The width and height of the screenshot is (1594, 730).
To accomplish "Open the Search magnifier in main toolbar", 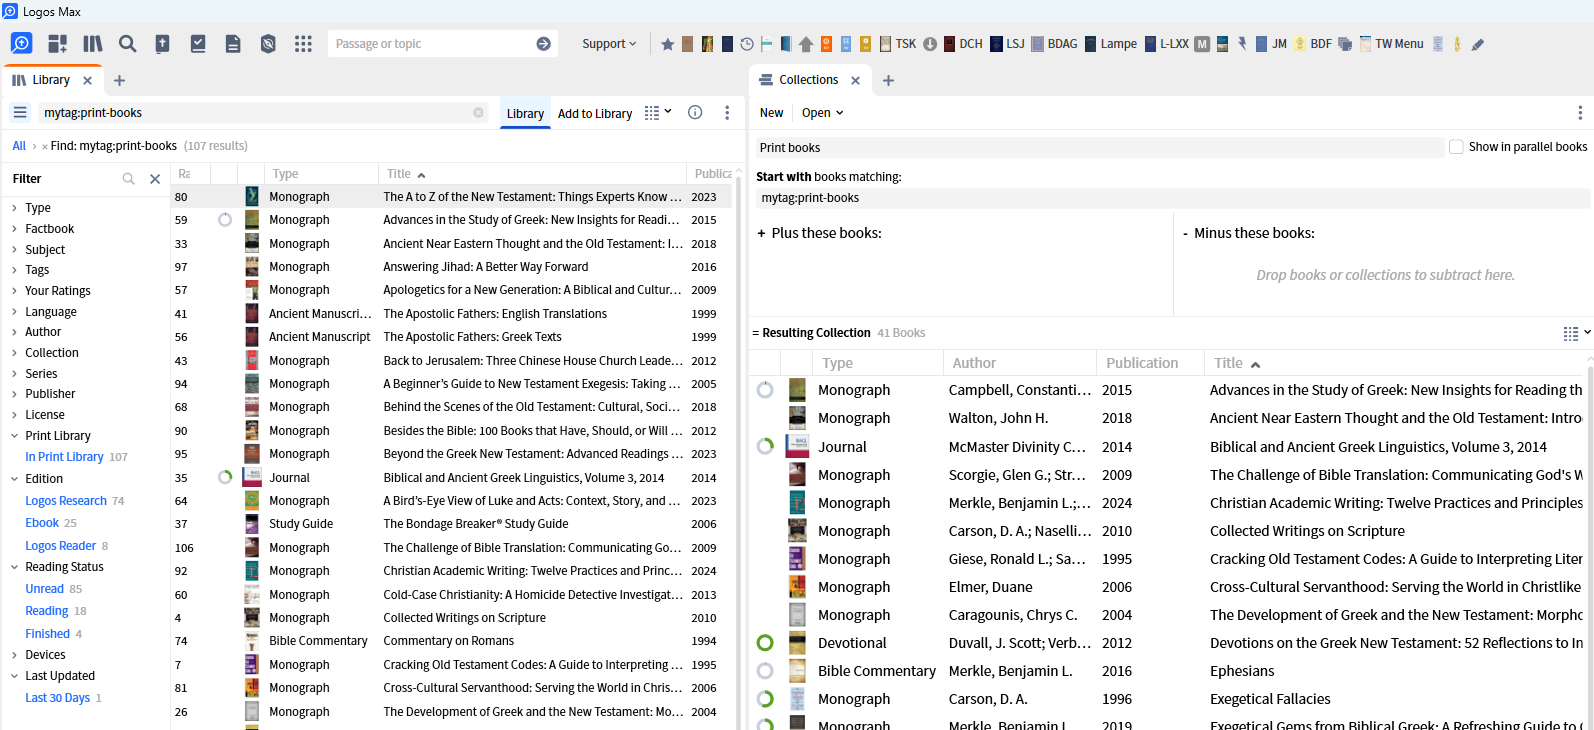I will pos(127,43).
